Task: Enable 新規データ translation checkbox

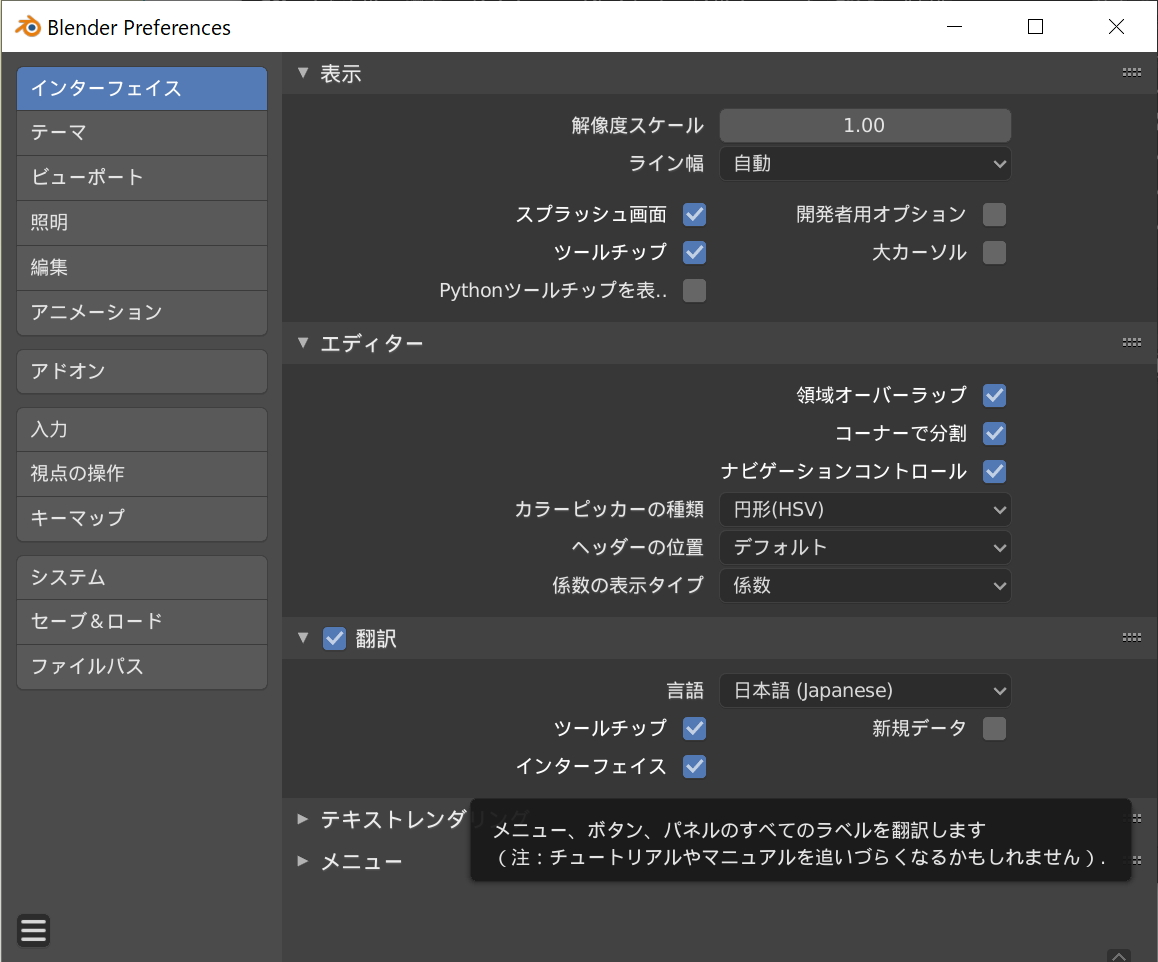Action: (994, 728)
